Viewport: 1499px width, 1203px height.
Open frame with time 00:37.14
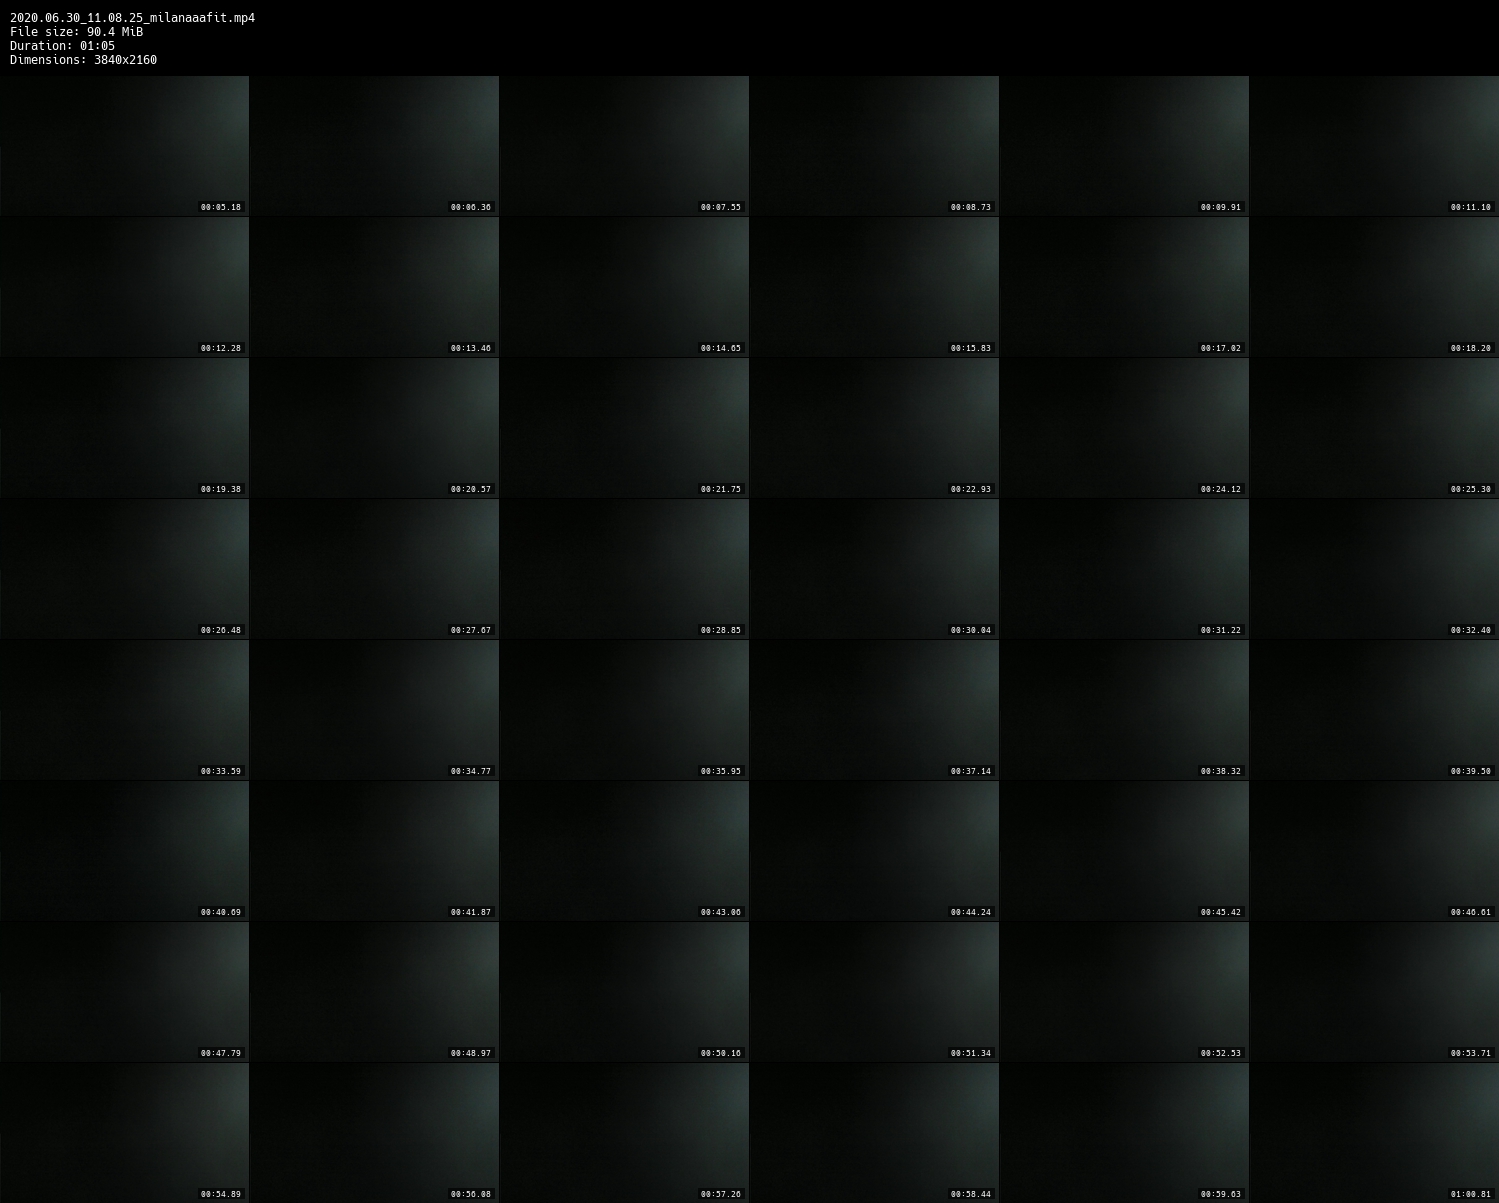coord(874,710)
